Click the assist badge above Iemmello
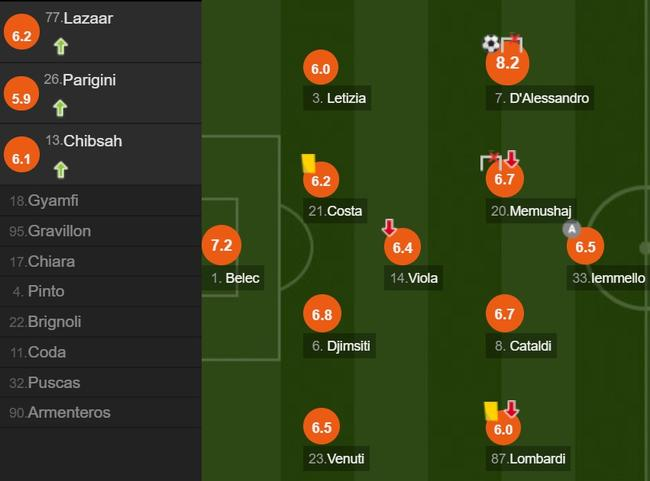Viewport: 650px width, 481px height. 572,229
